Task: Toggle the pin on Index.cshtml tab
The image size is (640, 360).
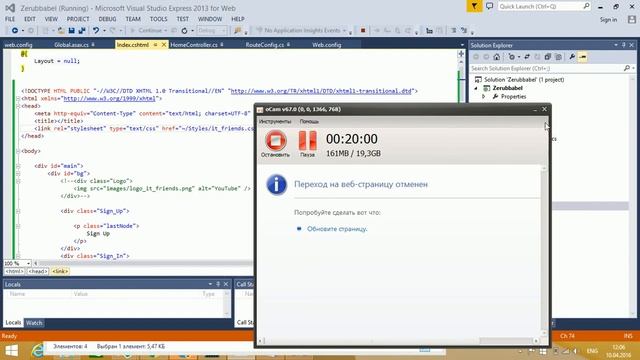Action: tap(156, 45)
